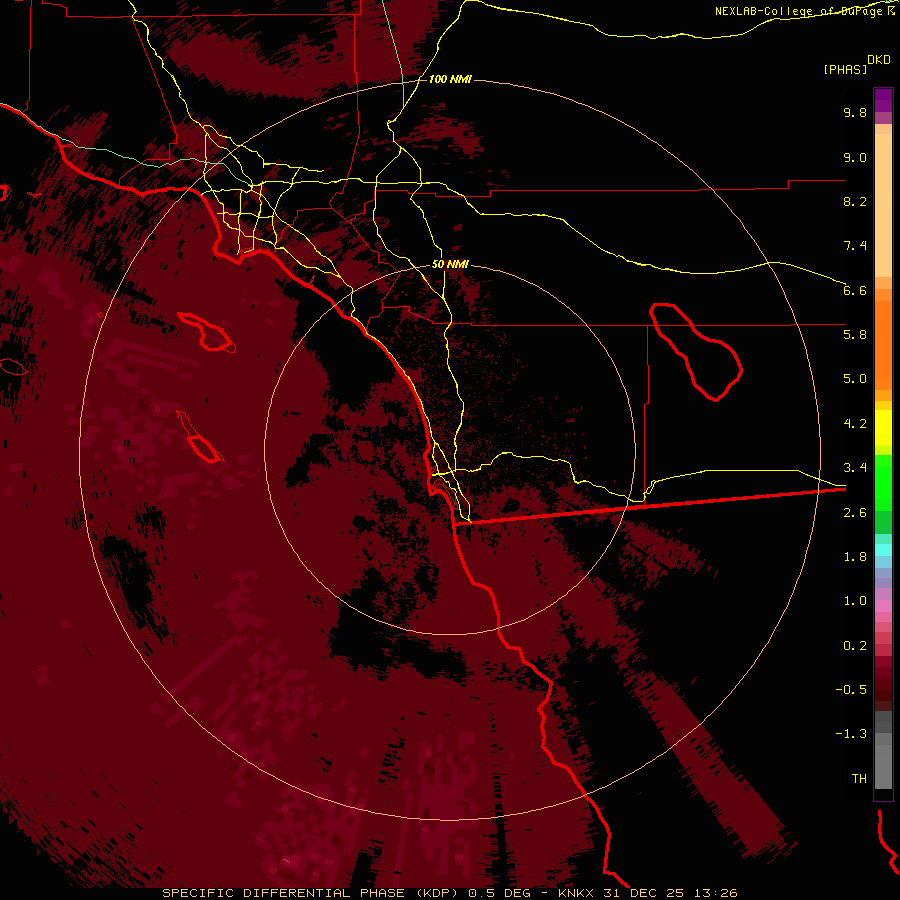Click the 7.4 scale value

pos(855,246)
